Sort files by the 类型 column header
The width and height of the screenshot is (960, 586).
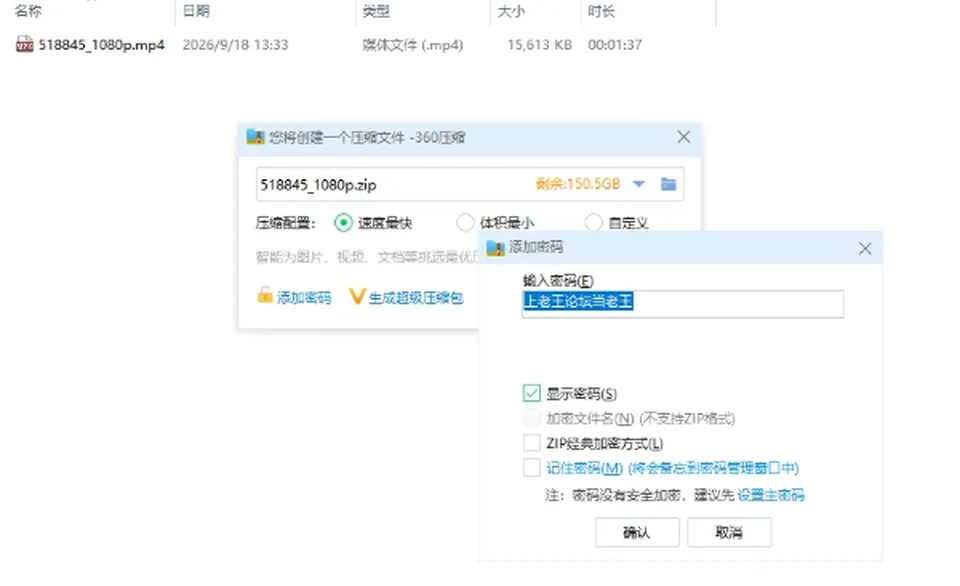(376, 11)
